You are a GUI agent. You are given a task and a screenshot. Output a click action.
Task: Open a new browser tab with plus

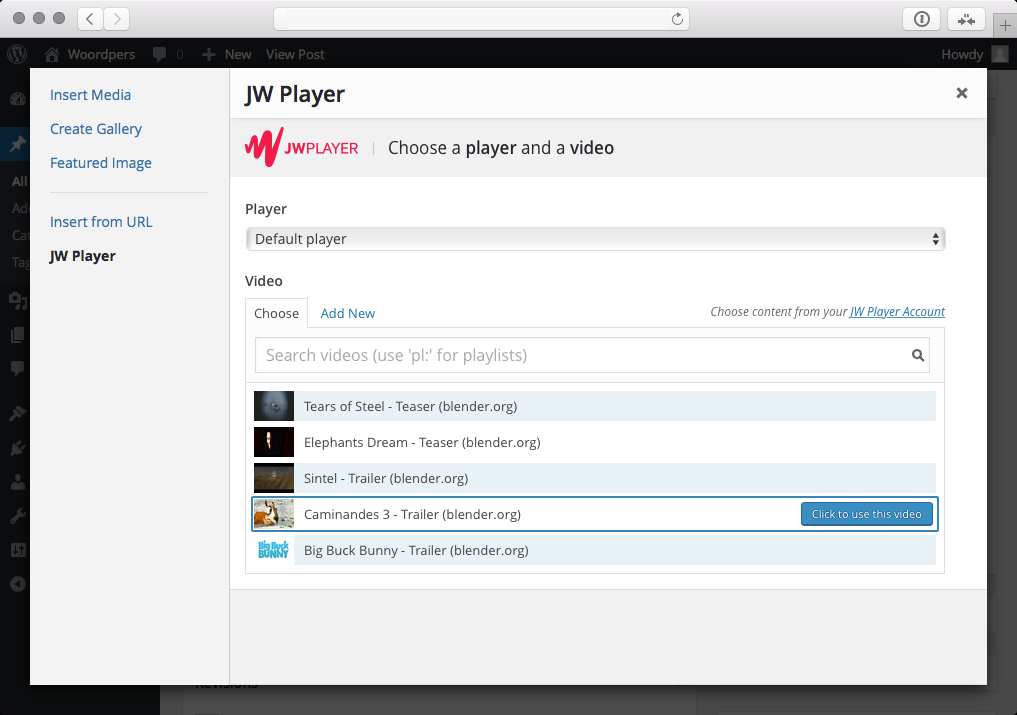(x=1005, y=26)
